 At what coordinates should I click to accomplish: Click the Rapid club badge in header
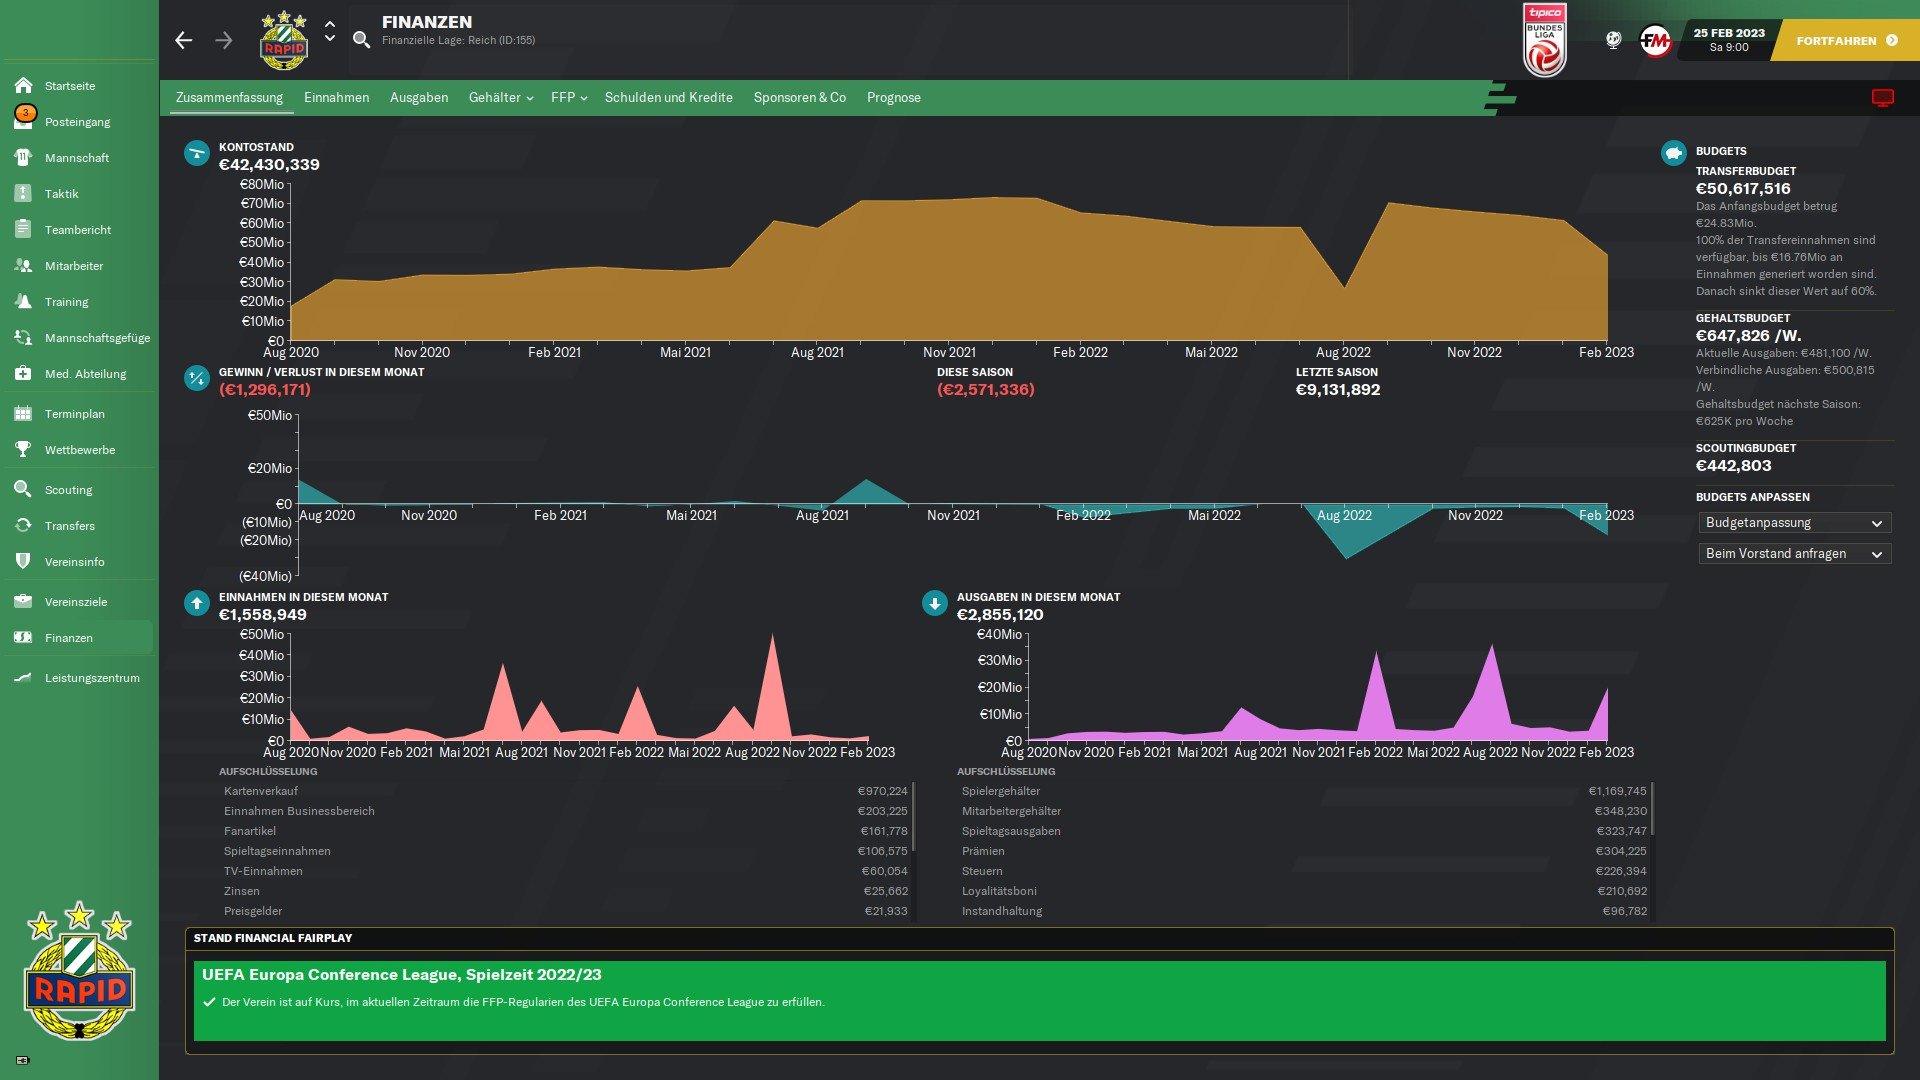[284, 41]
